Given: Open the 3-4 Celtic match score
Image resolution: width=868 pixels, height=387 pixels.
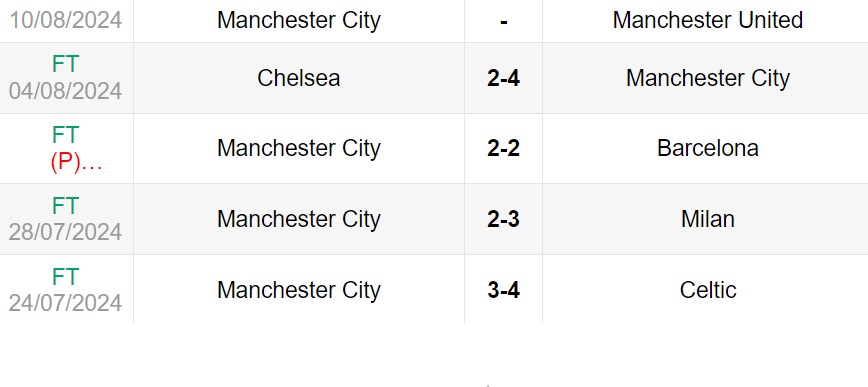Looking at the screenshot, I should [x=503, y=290].
